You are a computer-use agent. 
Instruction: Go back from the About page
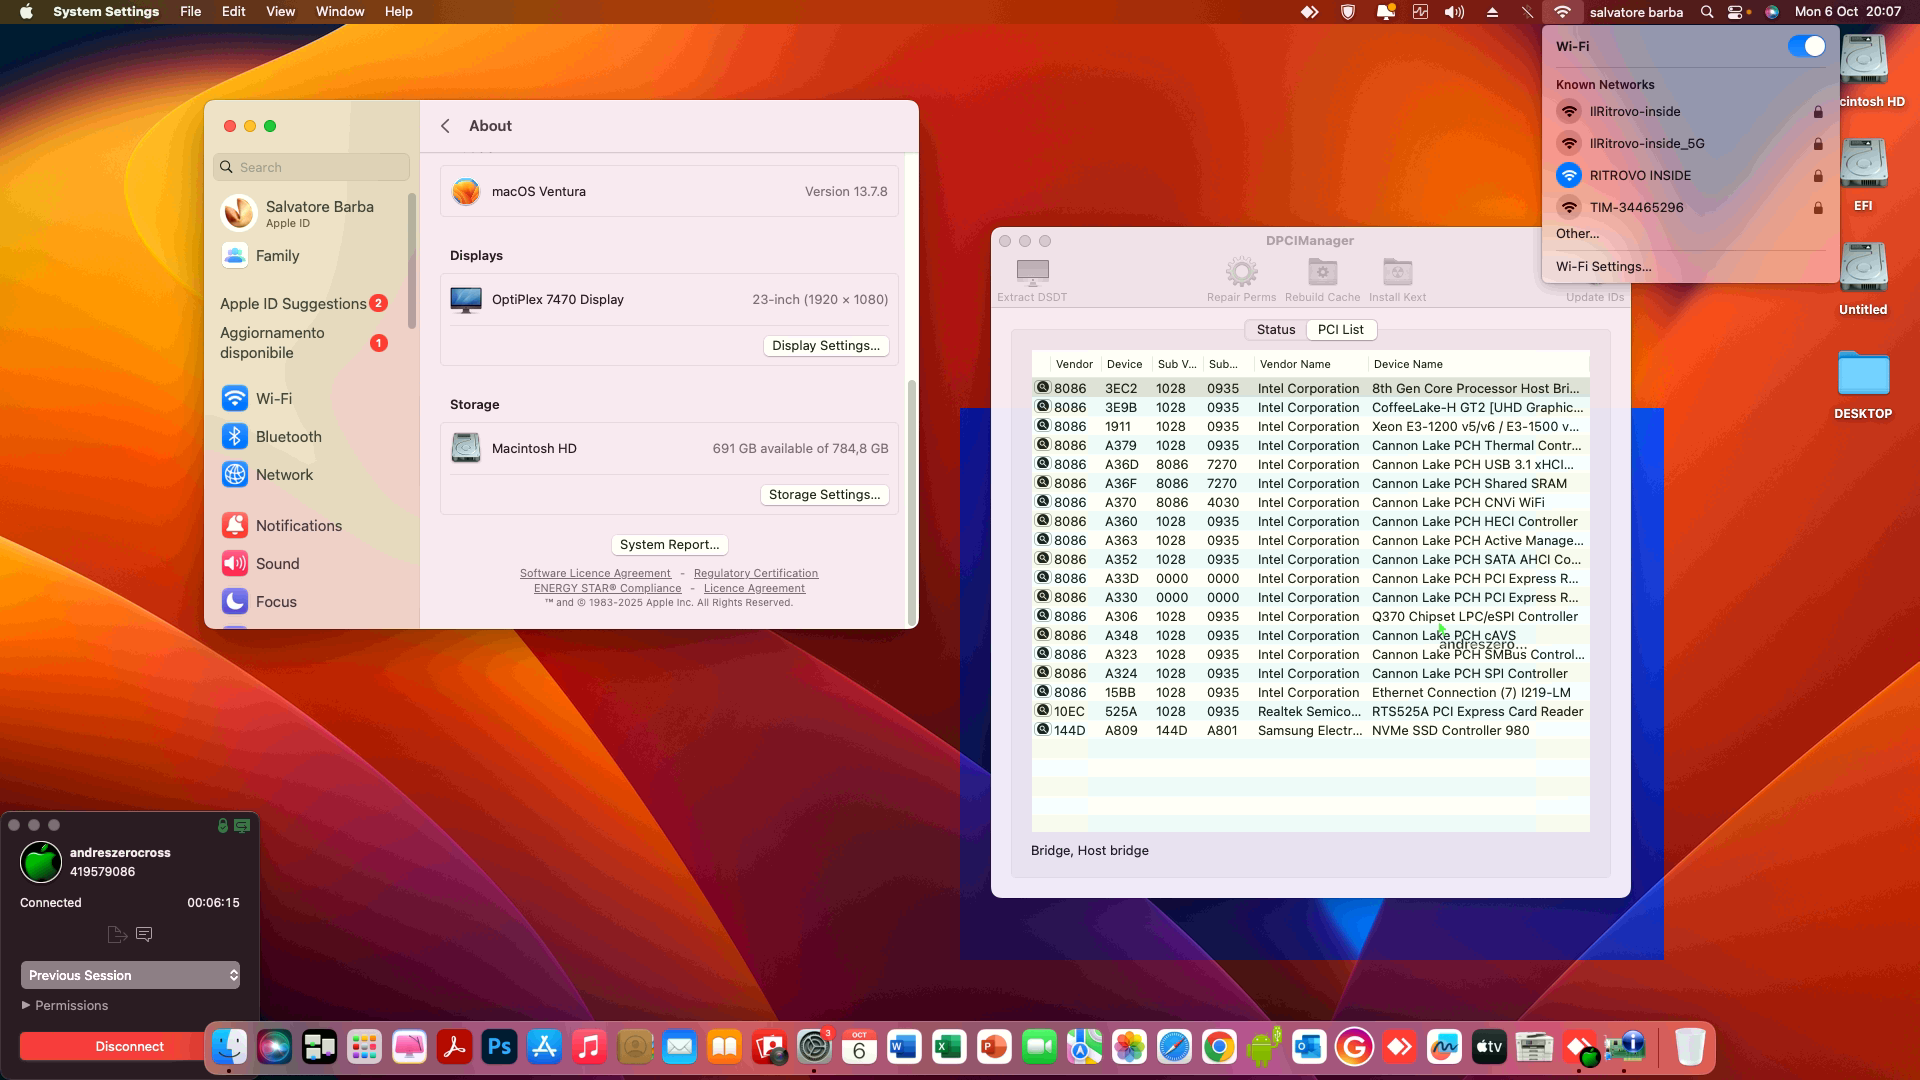pos(446,126)
